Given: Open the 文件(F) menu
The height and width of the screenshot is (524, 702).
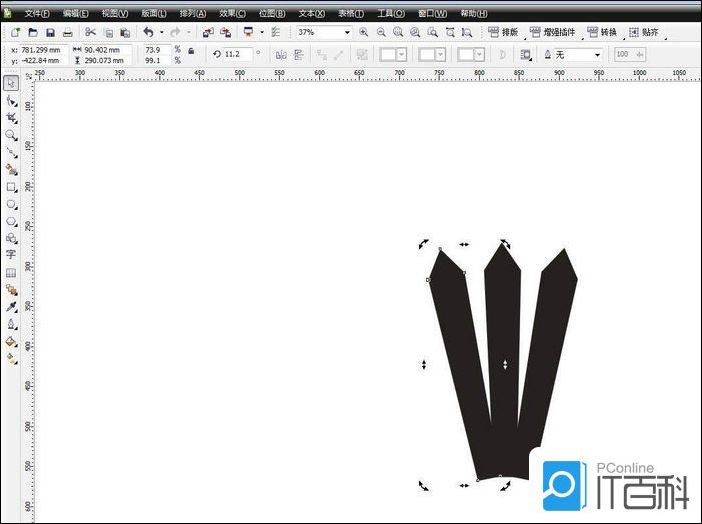Looking at the screenshot, I should tap(37, 14).
